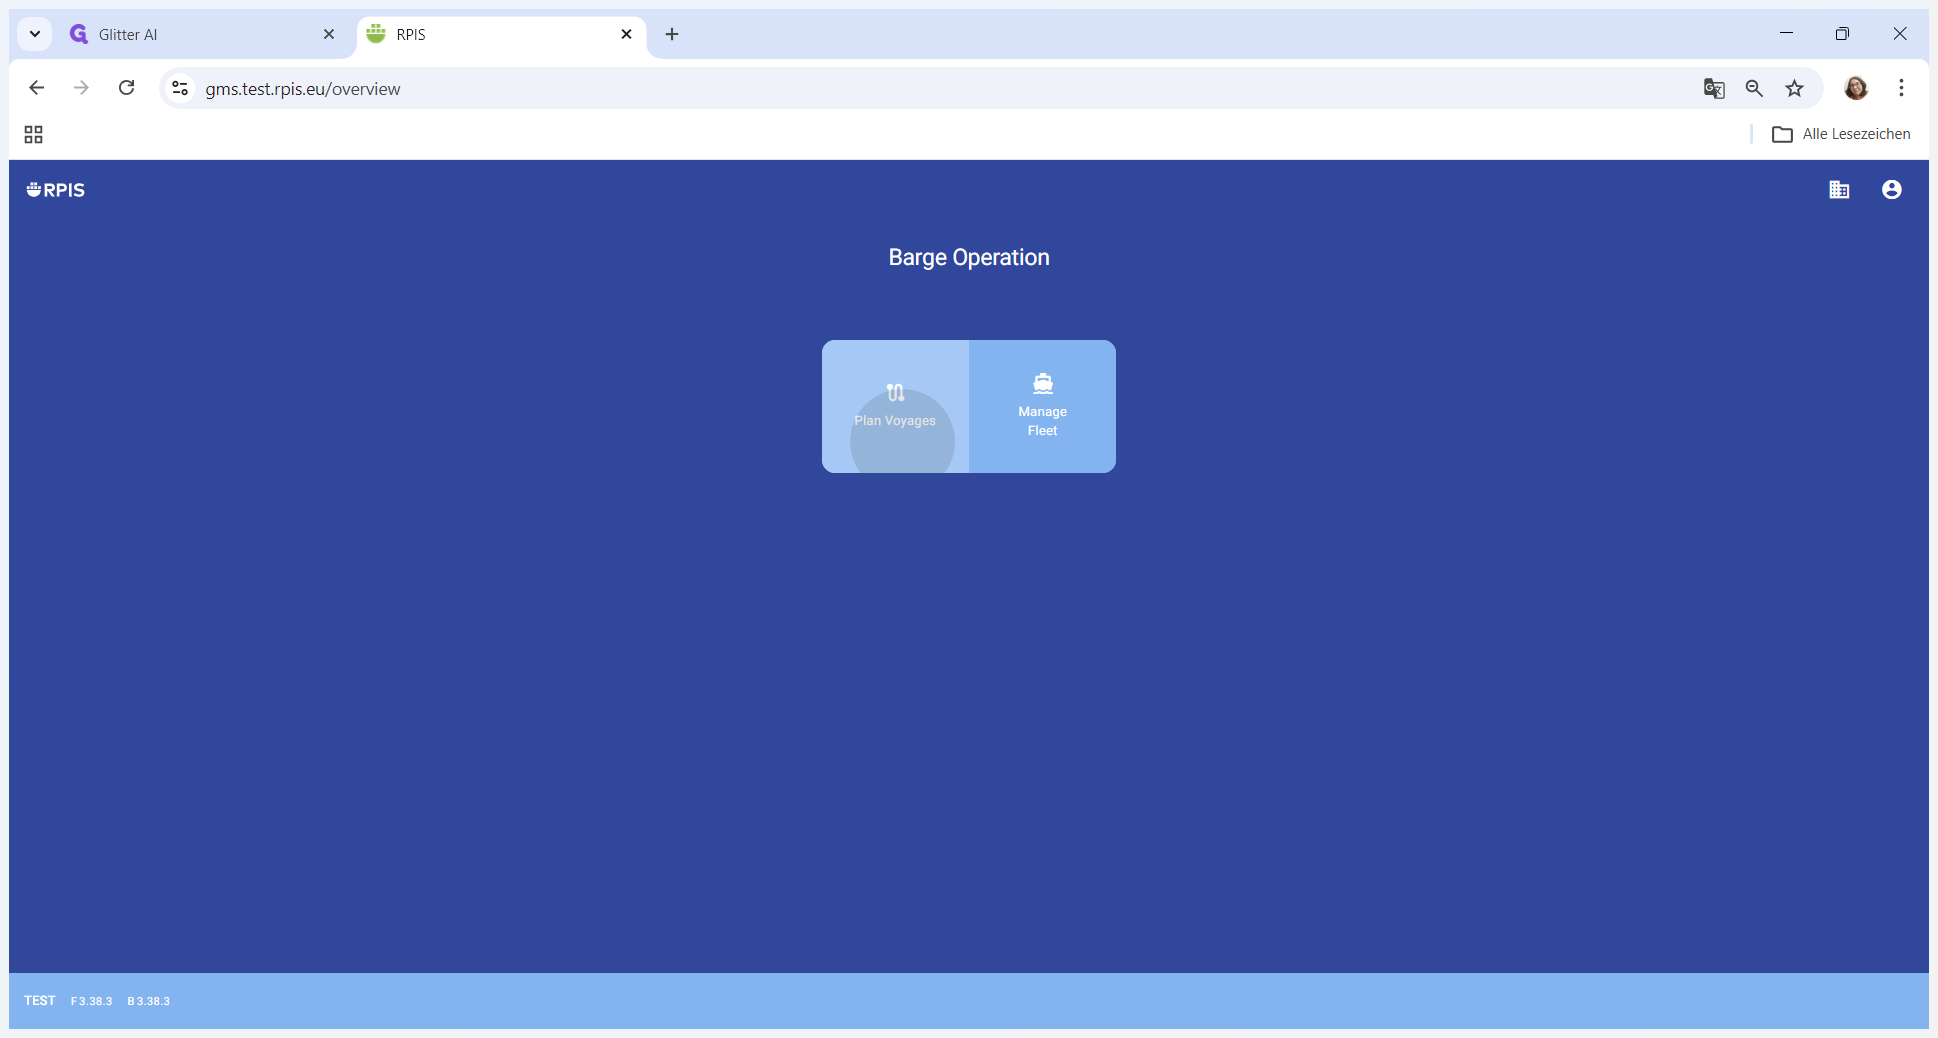The image size is (1938, 1038).
Task: Open the Chrome profile avatar
Action: 1856,89
